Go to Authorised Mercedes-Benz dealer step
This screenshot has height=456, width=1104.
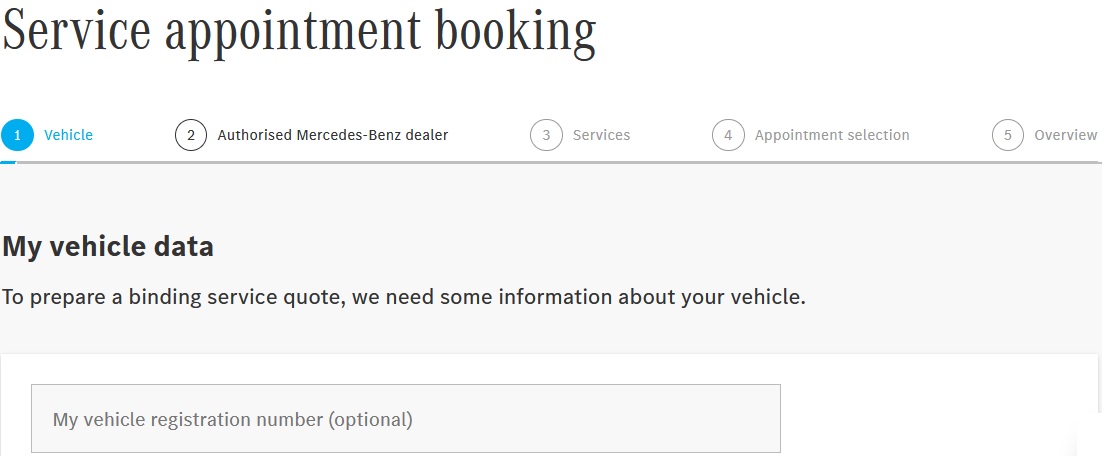pos(333,135)
